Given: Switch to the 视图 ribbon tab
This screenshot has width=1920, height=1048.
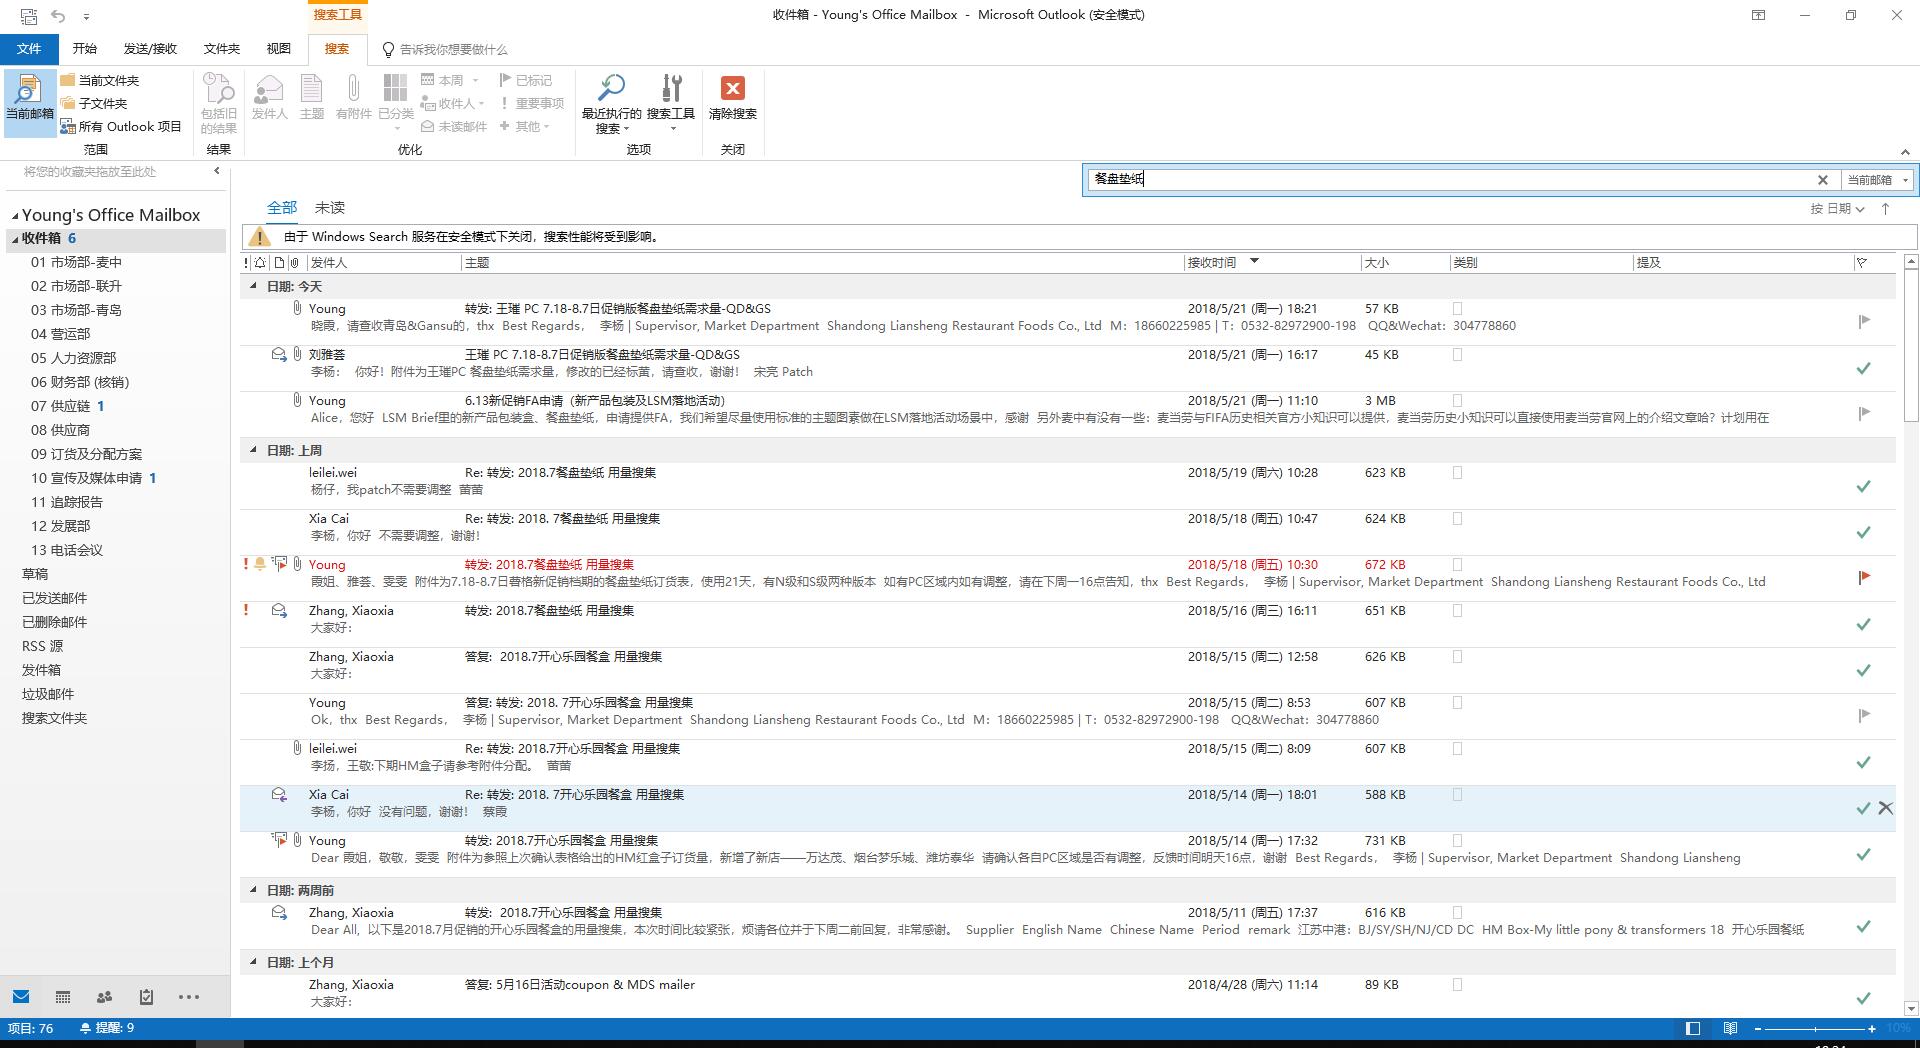Looking at the screenshot, I should coord(278,49).
